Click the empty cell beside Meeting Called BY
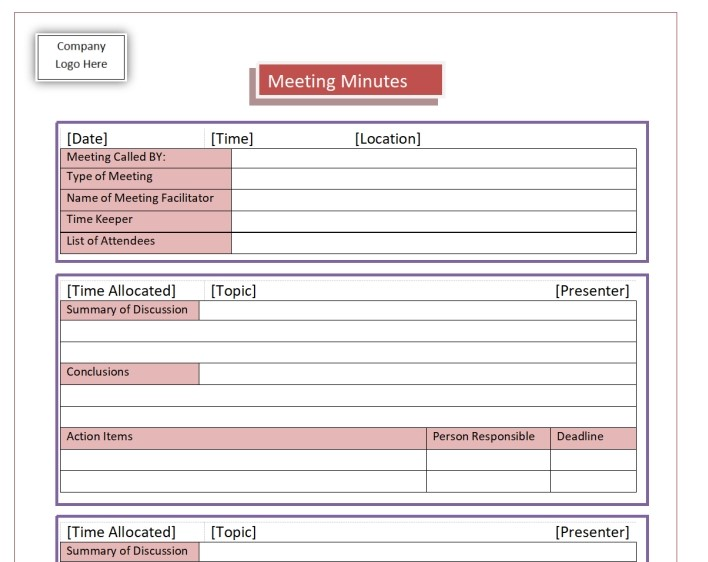 click(433, 158)
